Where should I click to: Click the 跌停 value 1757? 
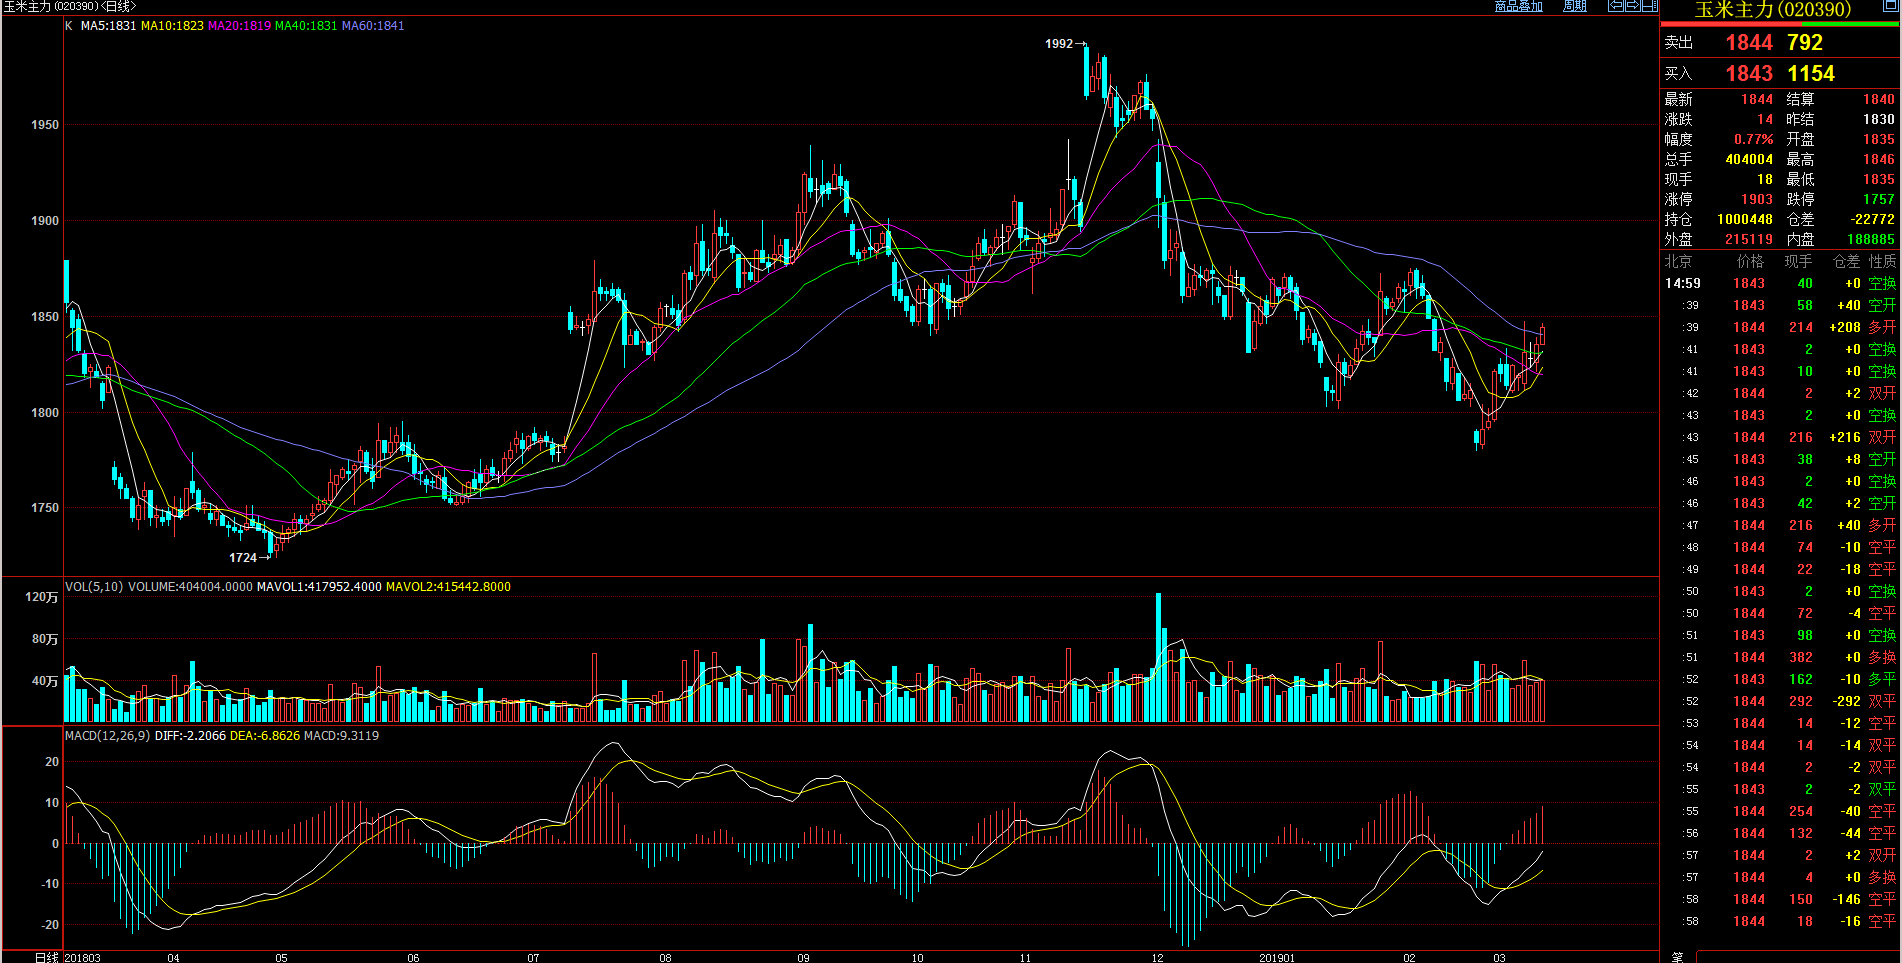pyautogui.click(x=1879, y=199)
